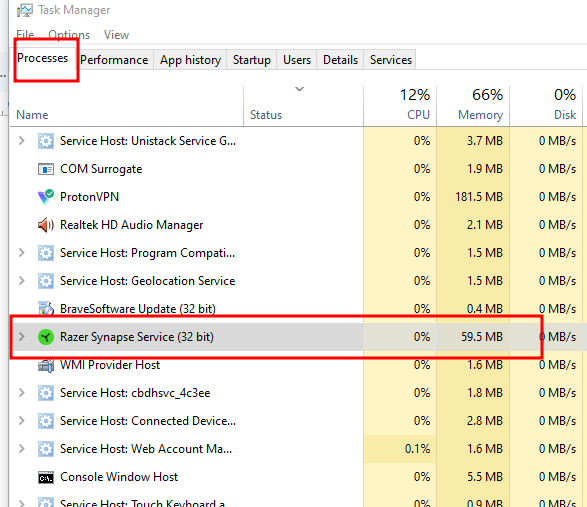Image resolution: width=587 pixels, height=507 pixels.
Task: Expand Service Host: Program Compati... row
Action: [x=22, y=253]
